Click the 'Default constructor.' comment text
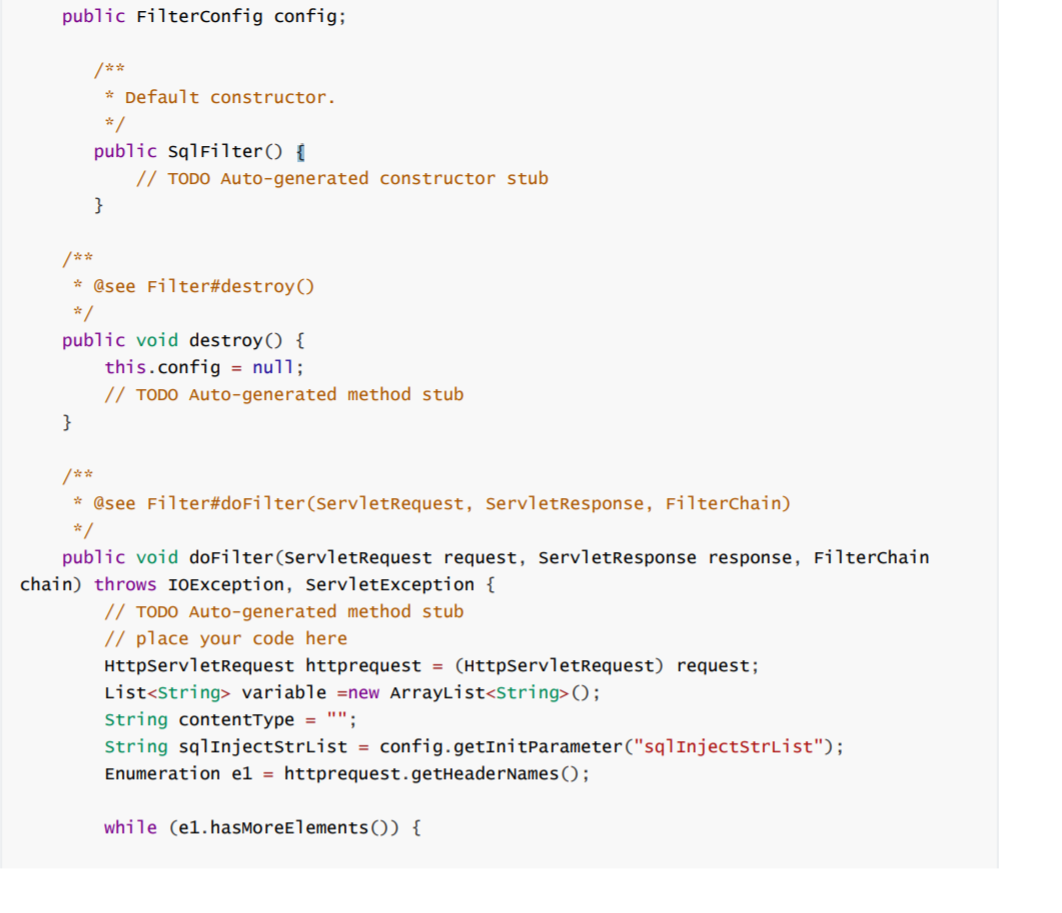The image size is (1062, 913). tap(230, 98)
